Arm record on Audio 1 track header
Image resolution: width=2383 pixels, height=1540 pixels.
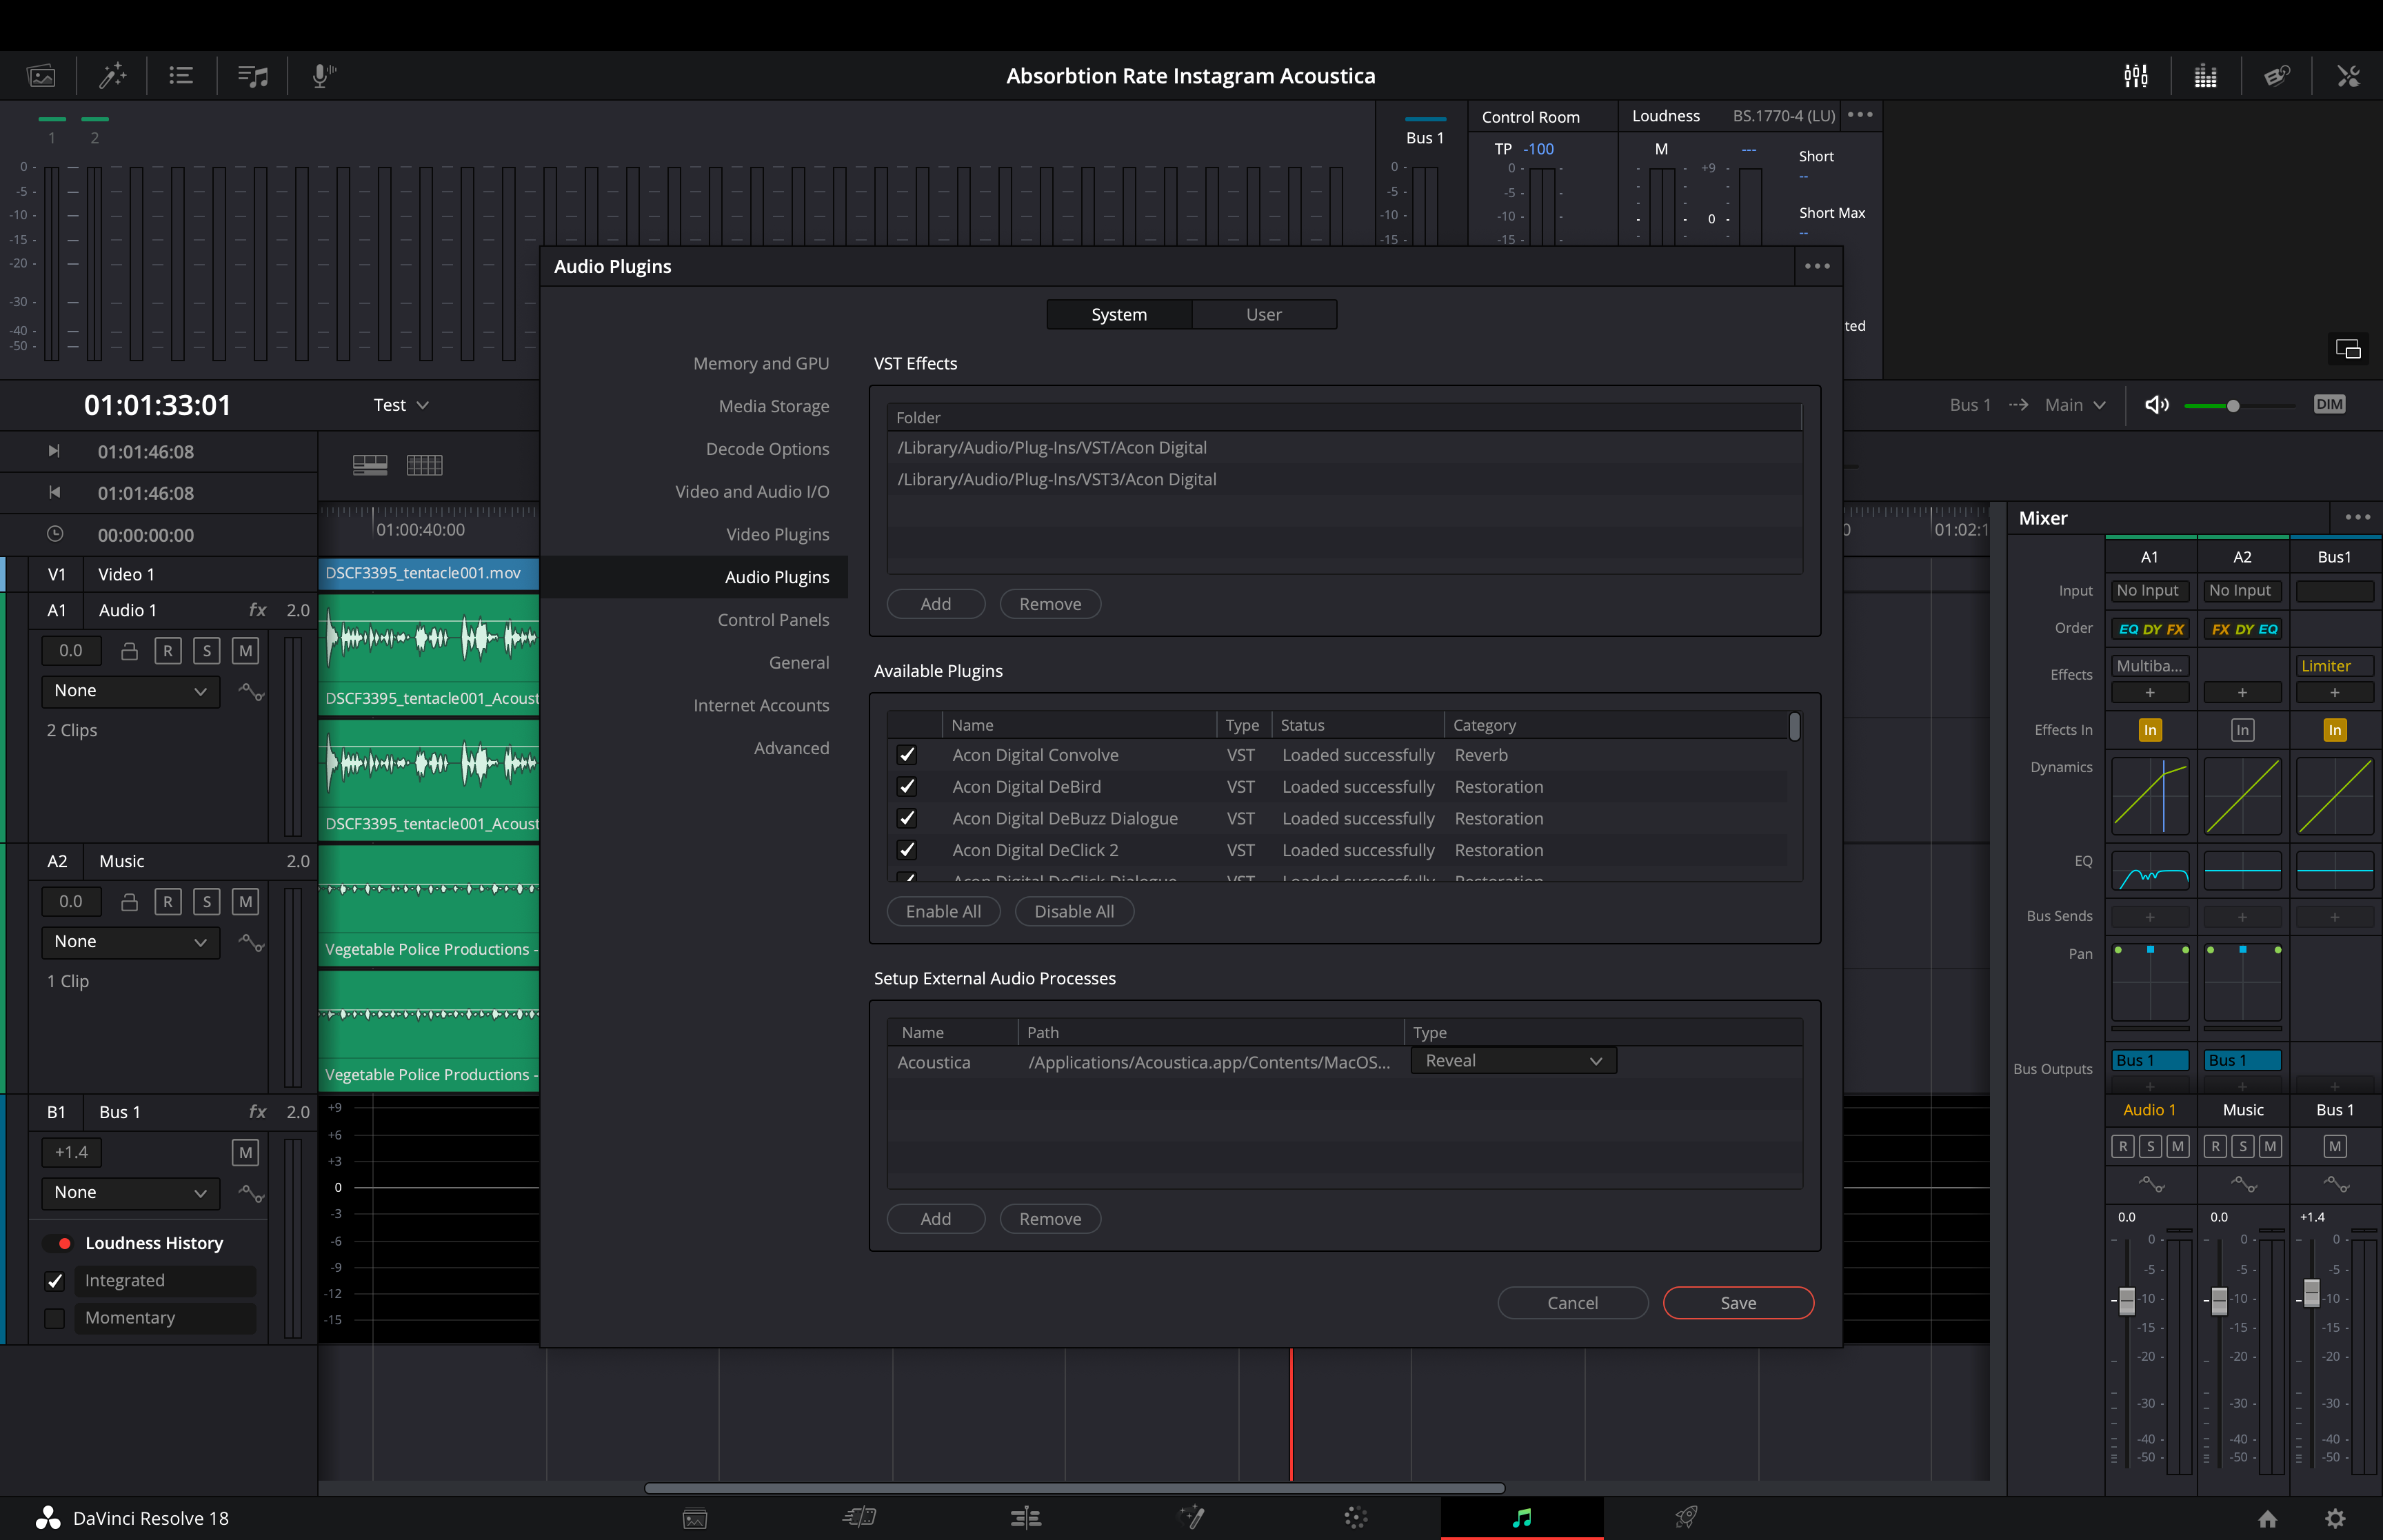tap(167, 651)
